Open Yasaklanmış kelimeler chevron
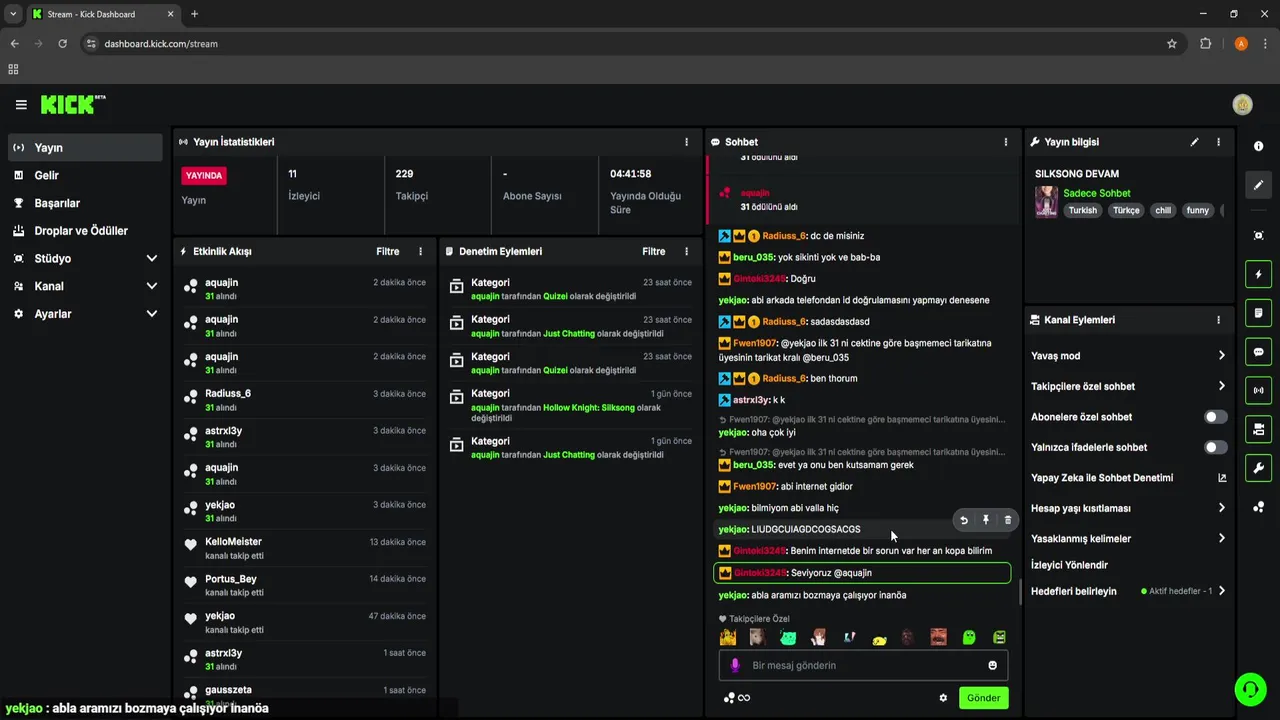Image resolution: width=1280 pixels, height=720 pixels. point(1221,539)
